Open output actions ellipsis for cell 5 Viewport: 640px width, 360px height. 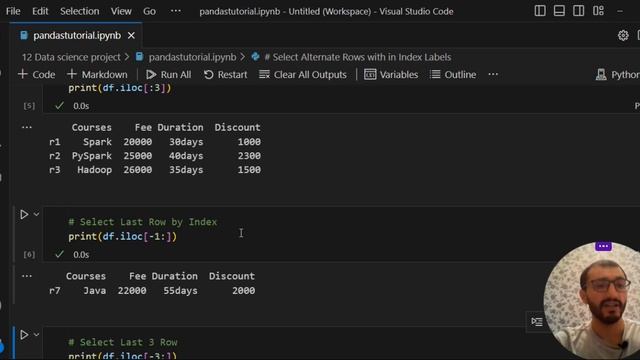point(27,127)
